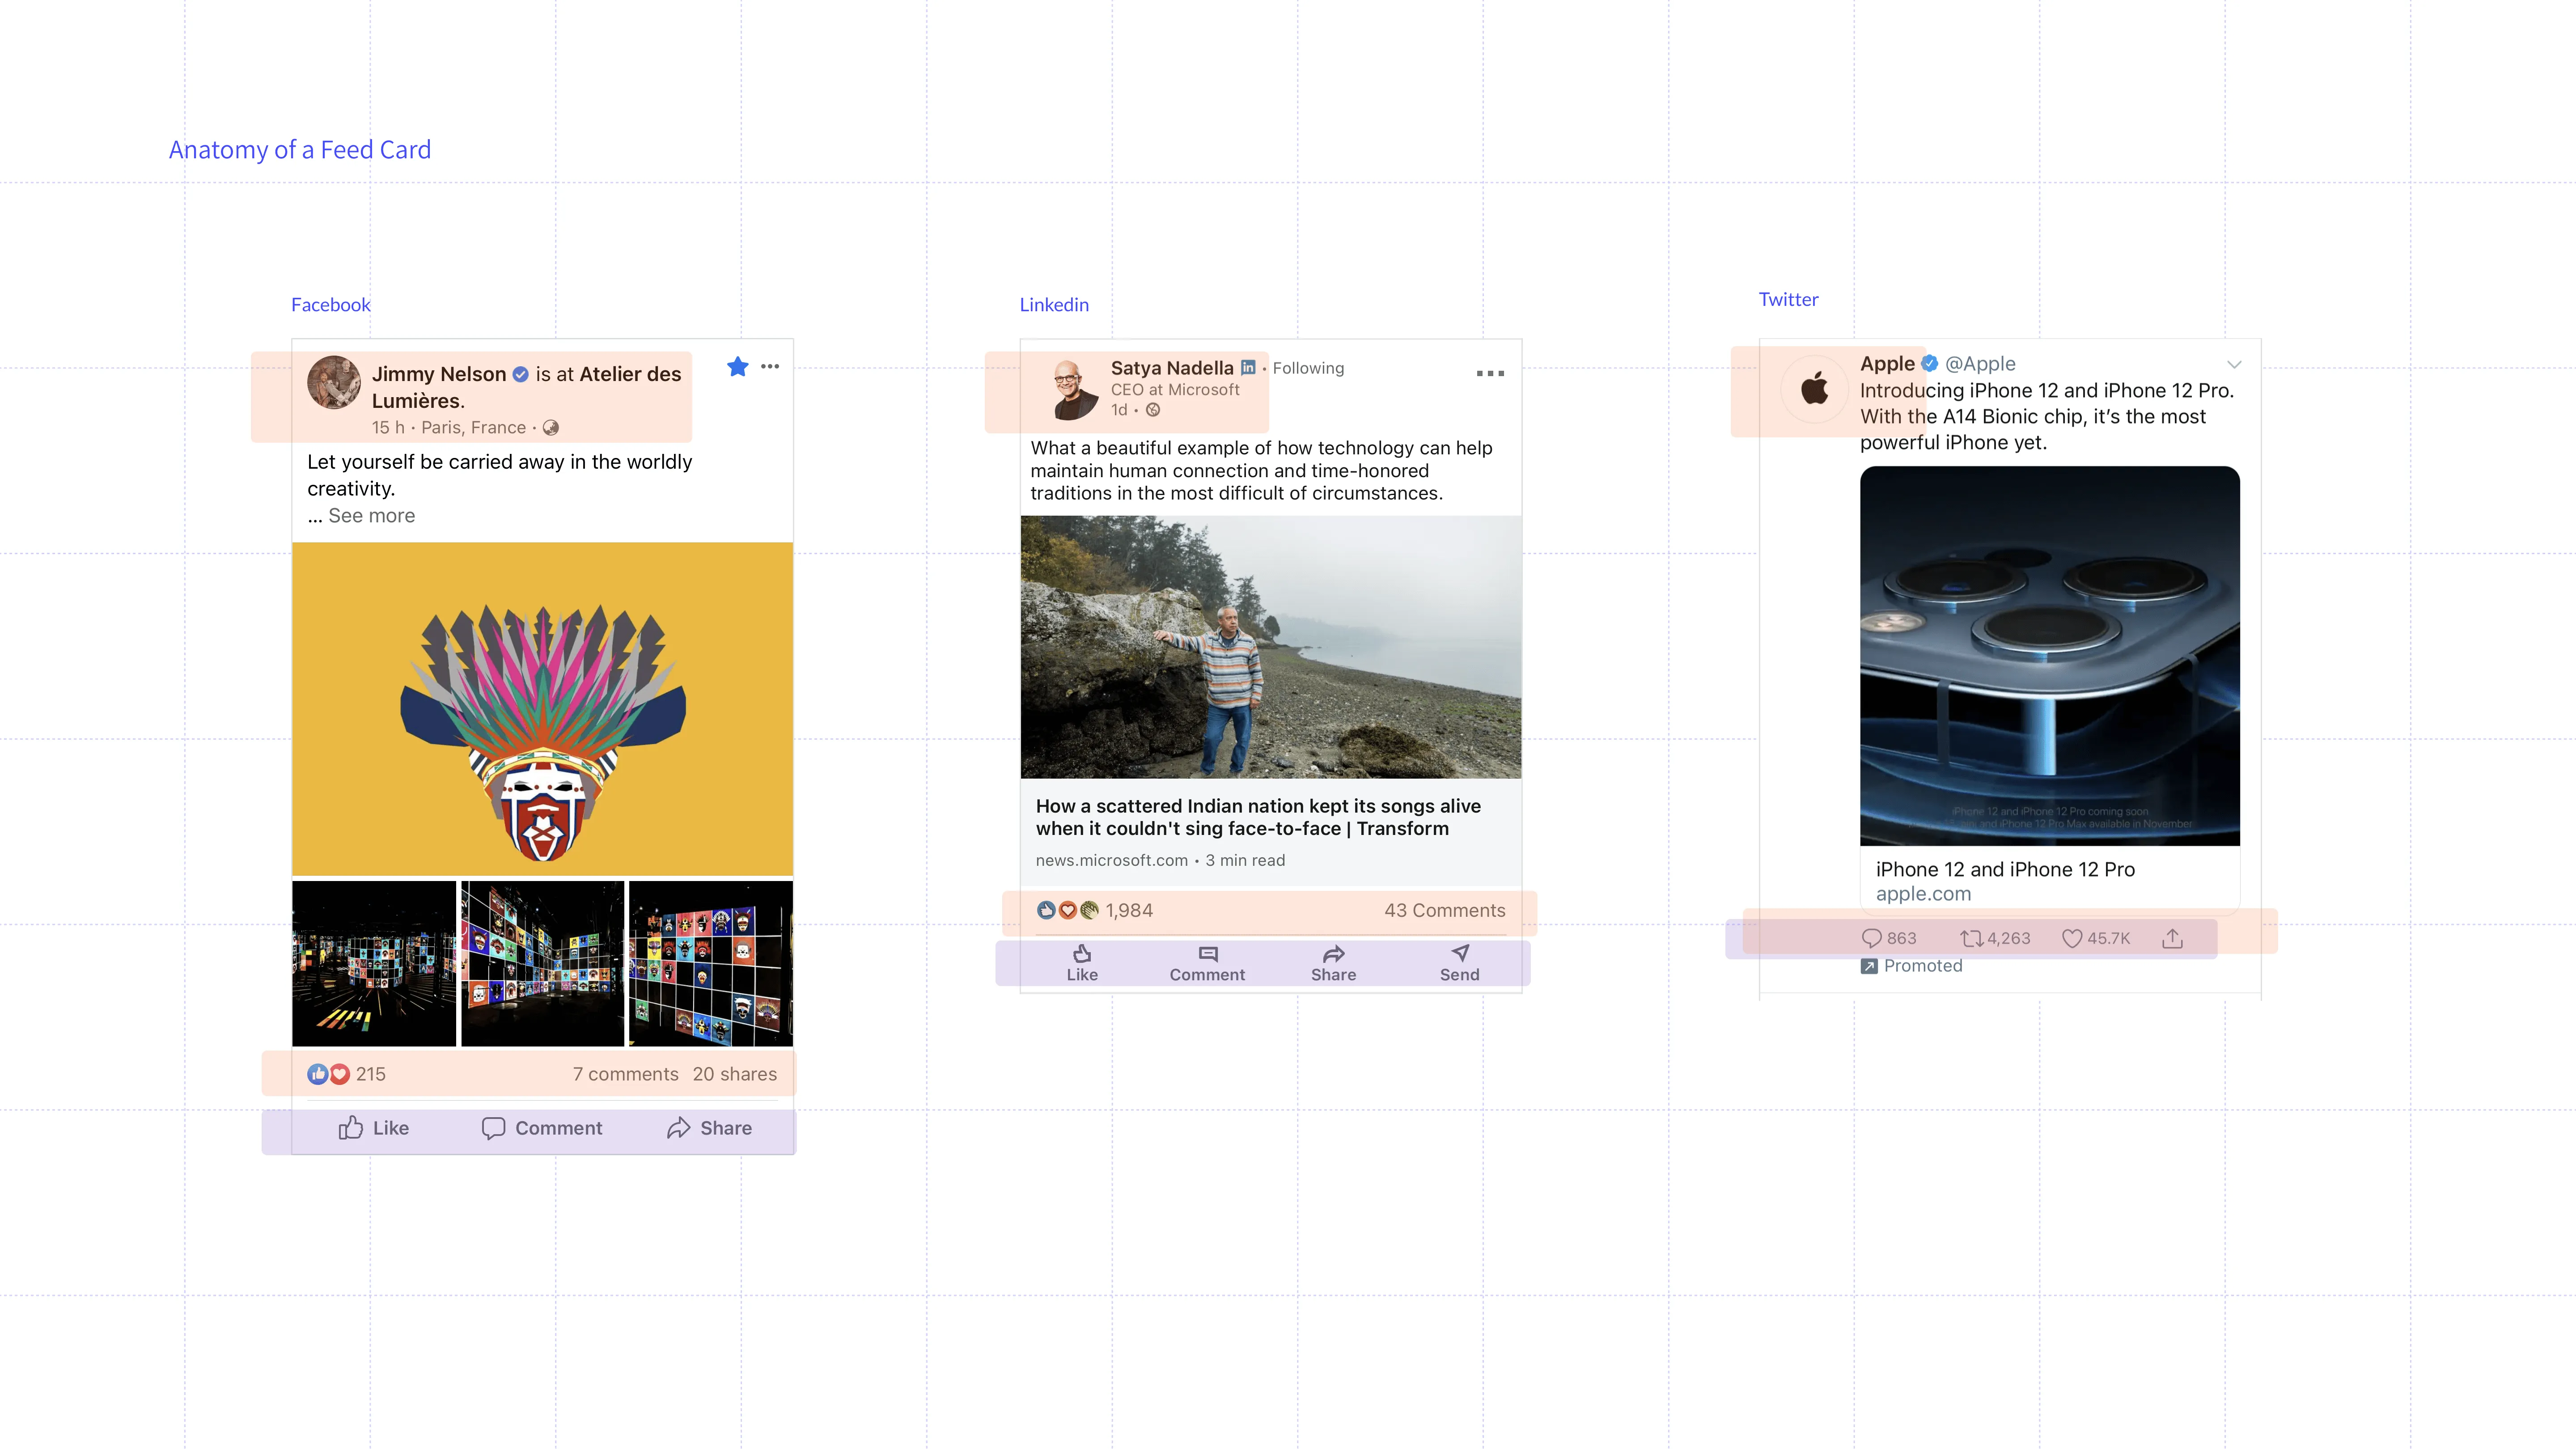Click the Apple logo profile avatar
Viewport: 2576px width, 1449px height.
click(x=1815, y=389)
